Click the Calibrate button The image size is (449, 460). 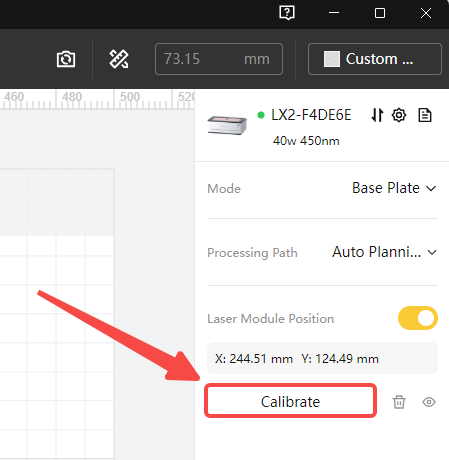pyautogui.click(x=290, y=401)
